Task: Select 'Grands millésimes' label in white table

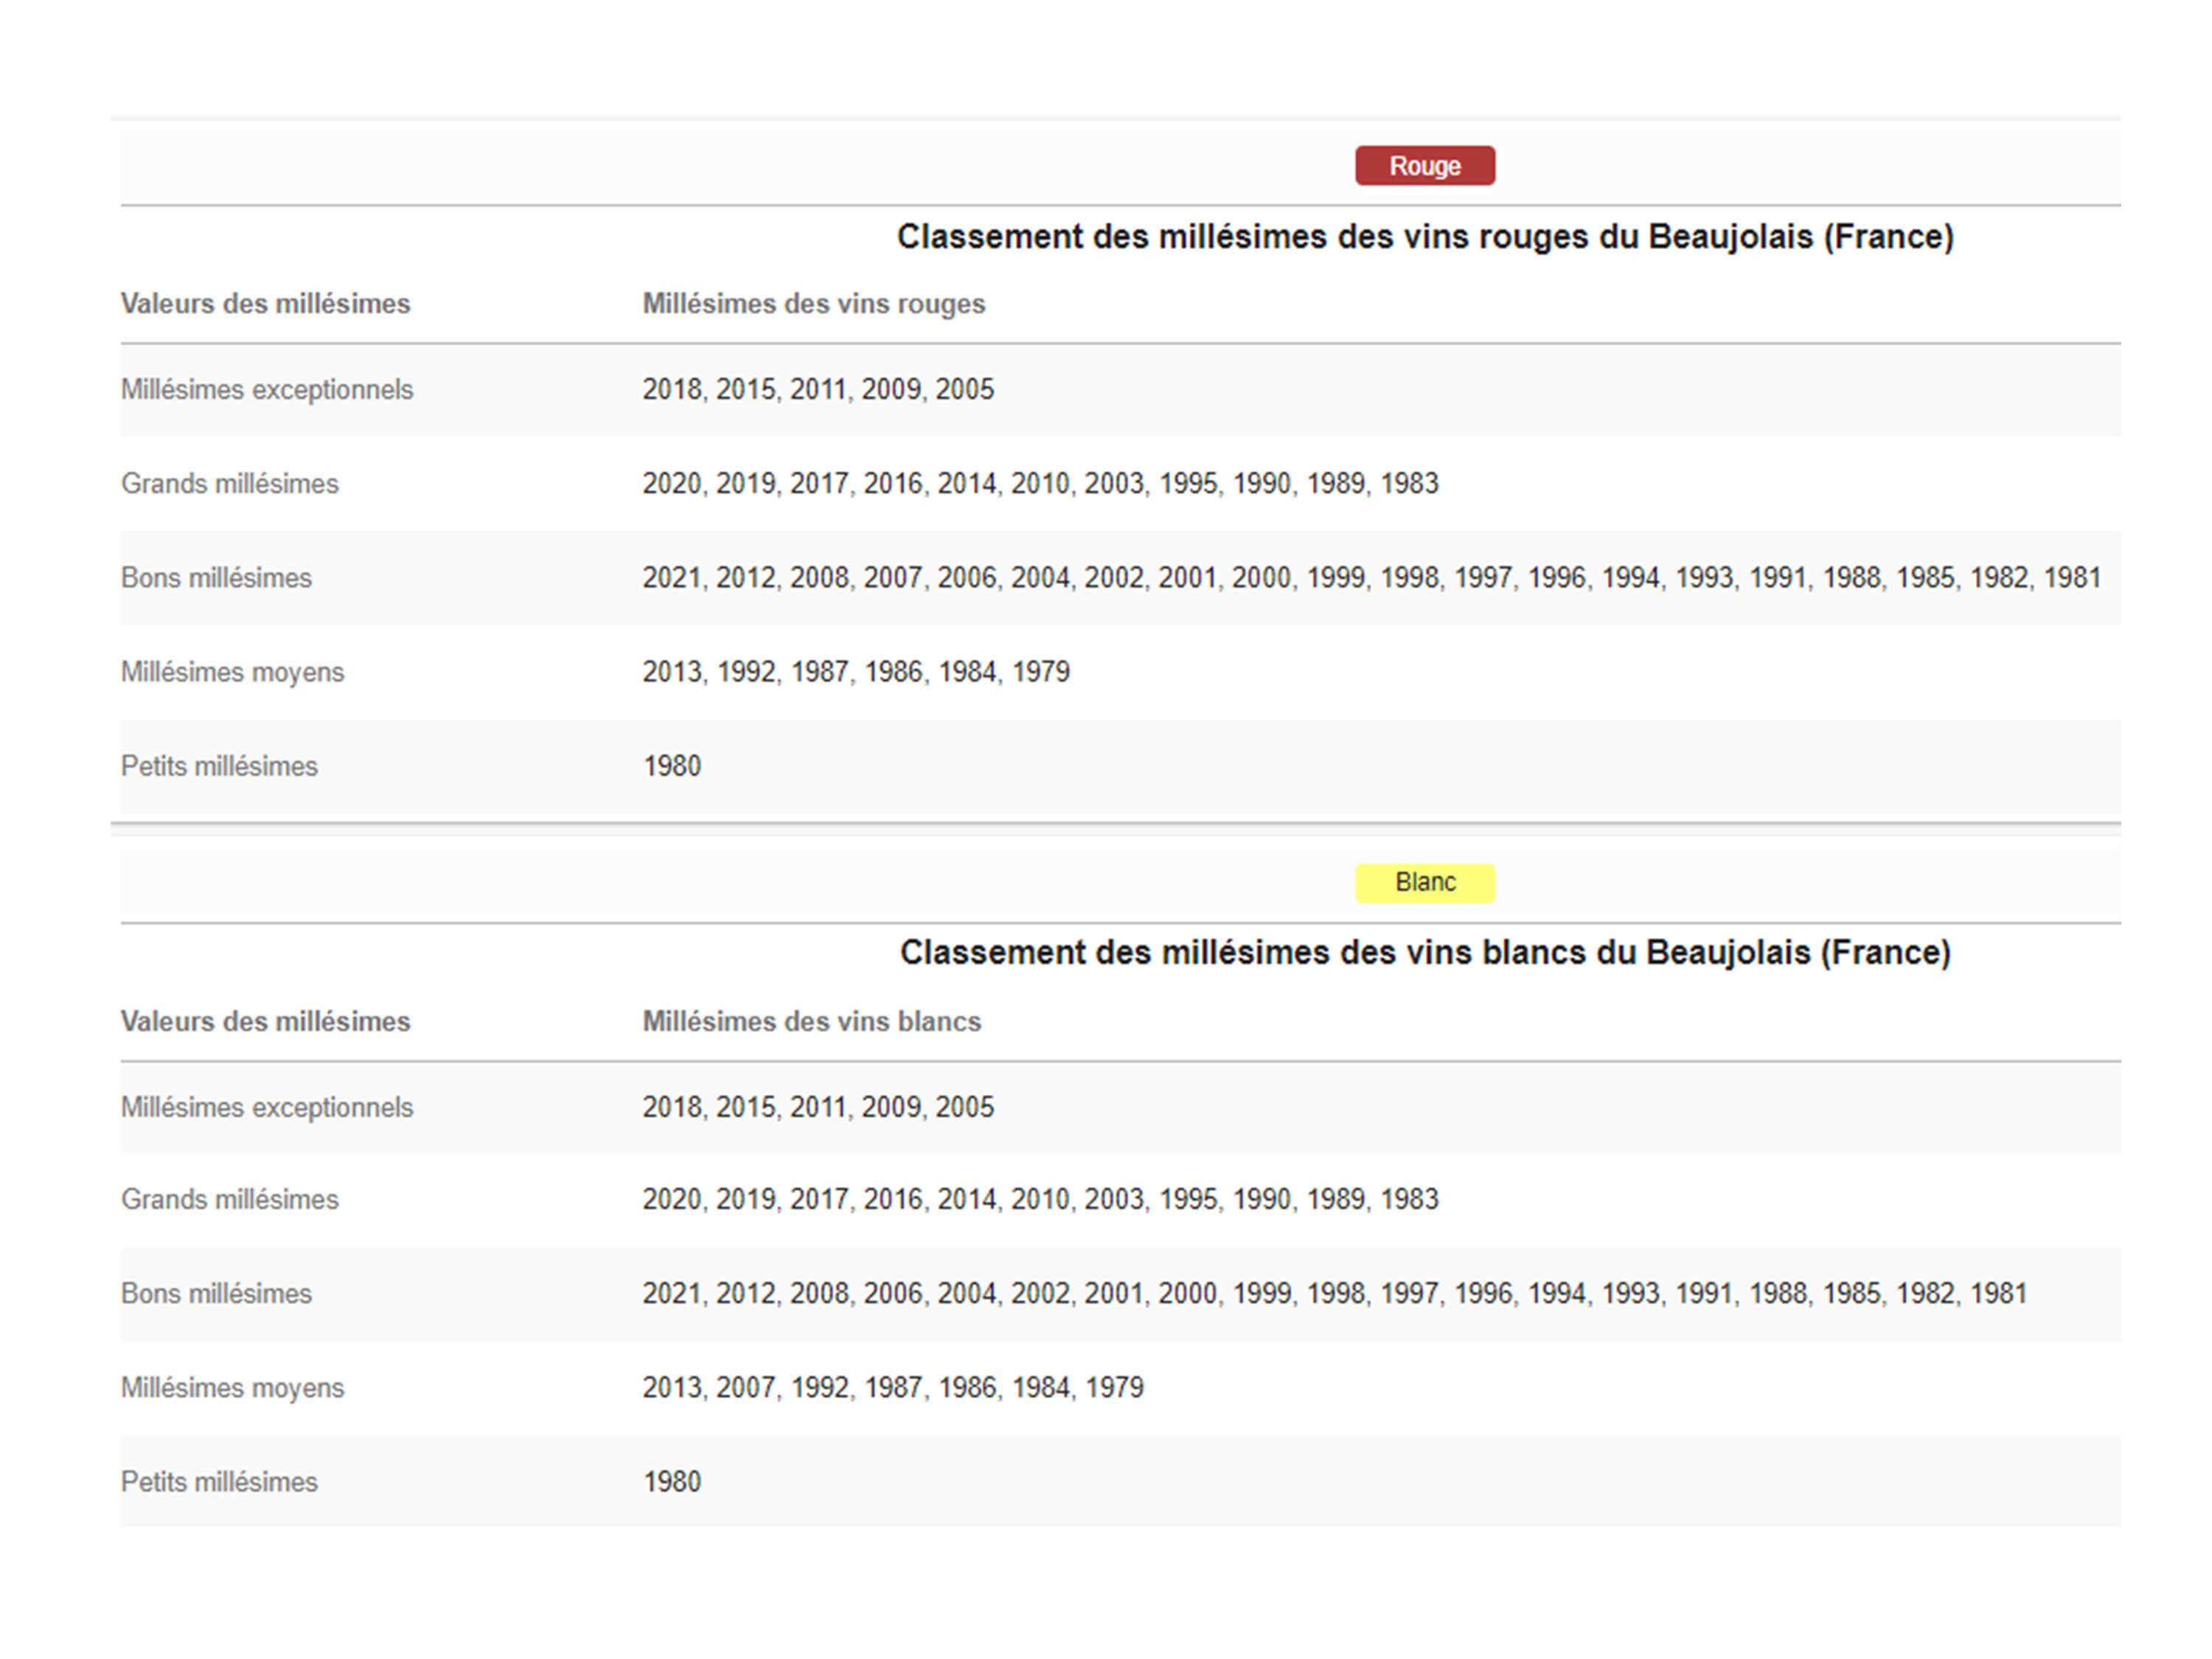Action: [x=230, y=1200]
